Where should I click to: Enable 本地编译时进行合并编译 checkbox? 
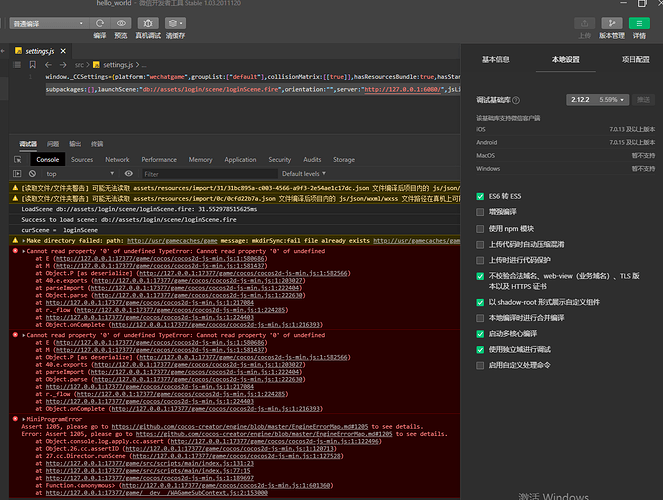(x=480, y=318)
